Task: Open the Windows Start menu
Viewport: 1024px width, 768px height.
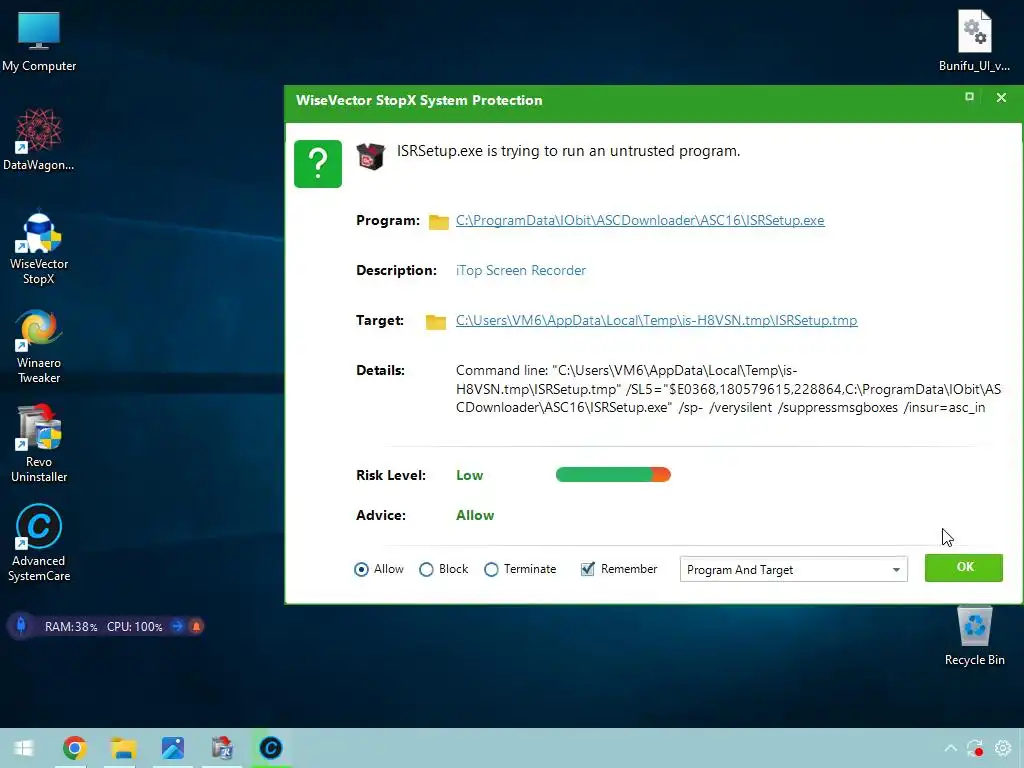Action: click(x=24, y=748)
